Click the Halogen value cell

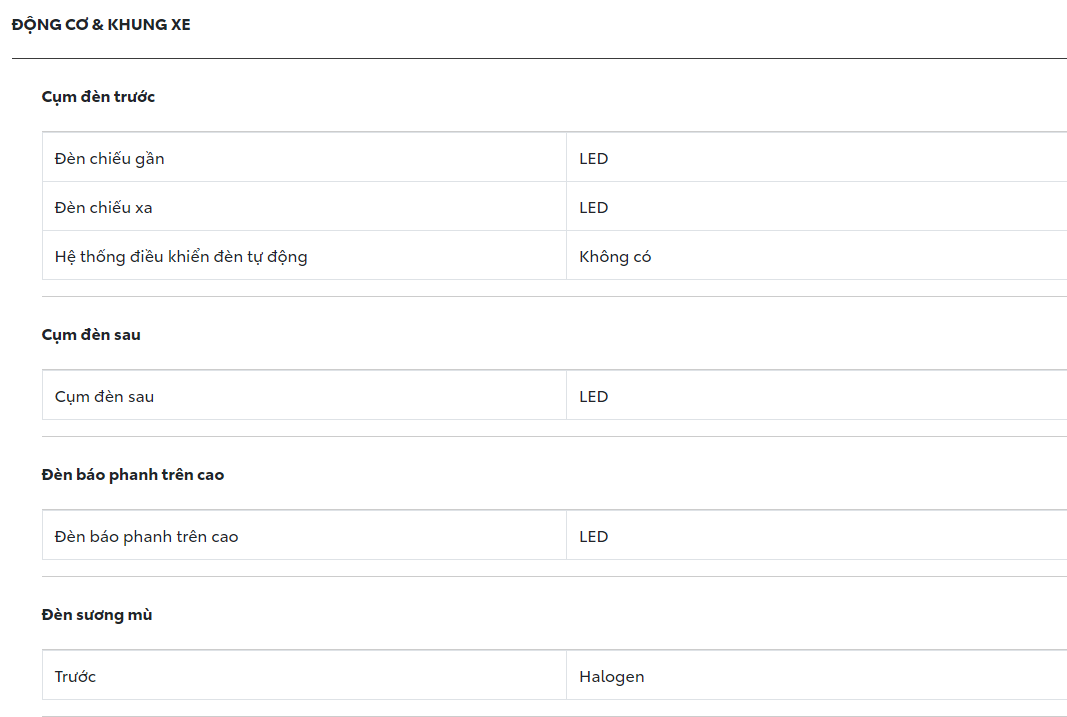[612, 677]
